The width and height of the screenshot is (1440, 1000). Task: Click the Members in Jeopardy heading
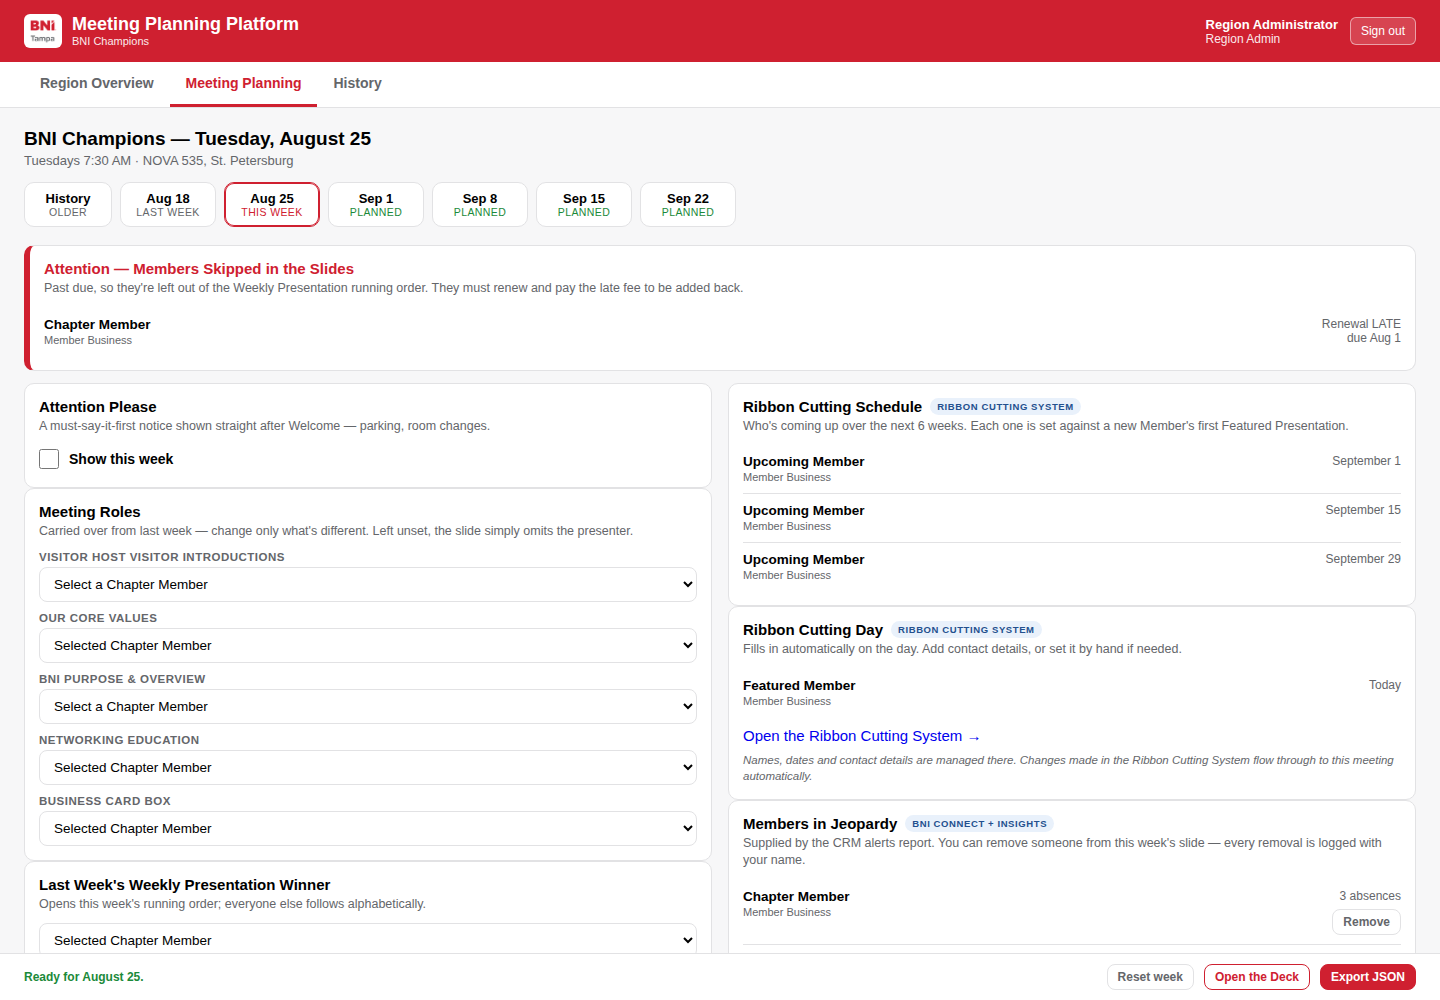[820, 824]
